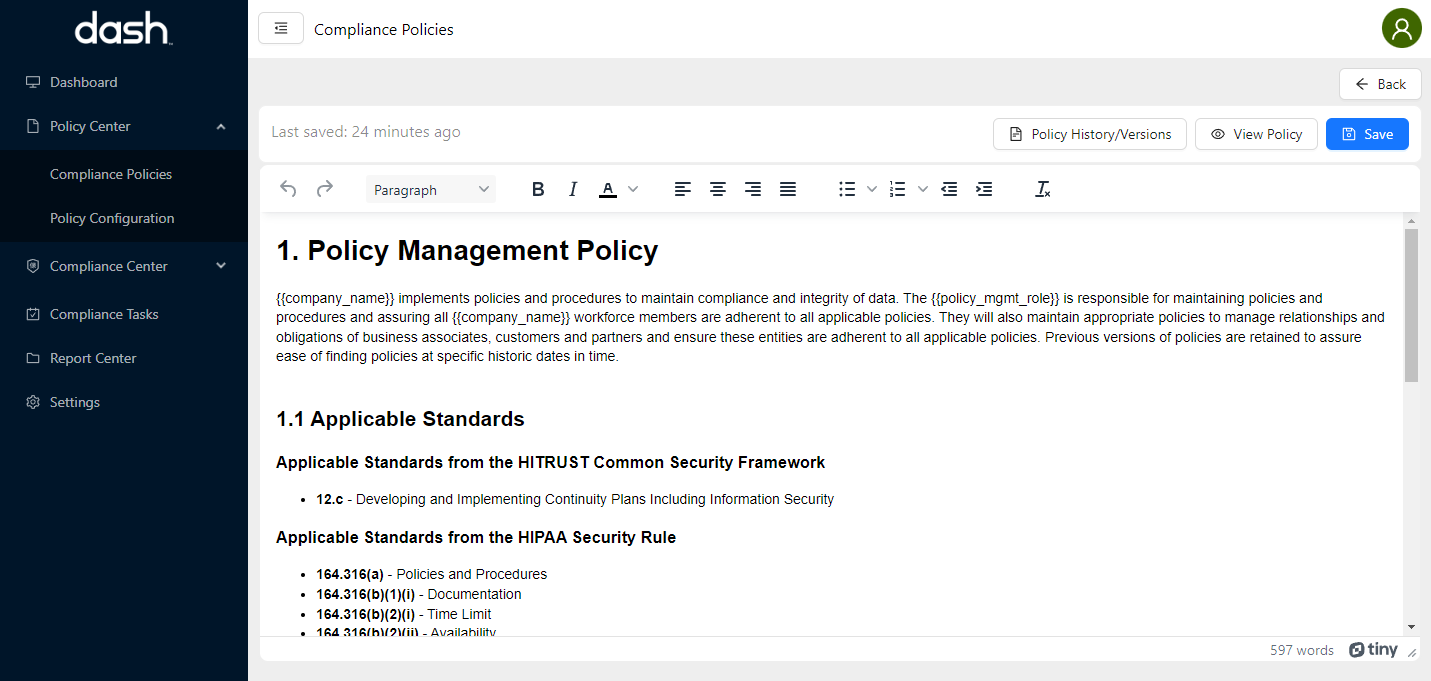The width and height of the screenshot is (1431, 681).
Task: Collapse the sidebar with the menu toggle button
Action: coord(280,29)
